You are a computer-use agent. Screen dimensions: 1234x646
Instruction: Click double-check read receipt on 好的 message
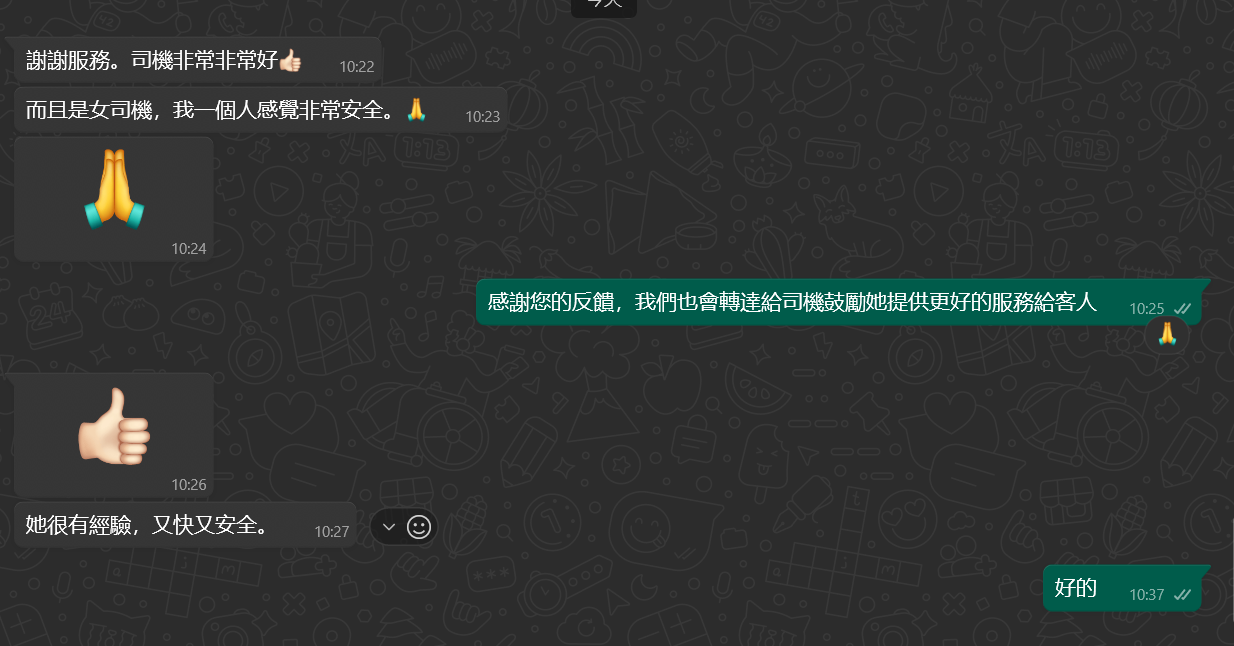coord(1183,594)
